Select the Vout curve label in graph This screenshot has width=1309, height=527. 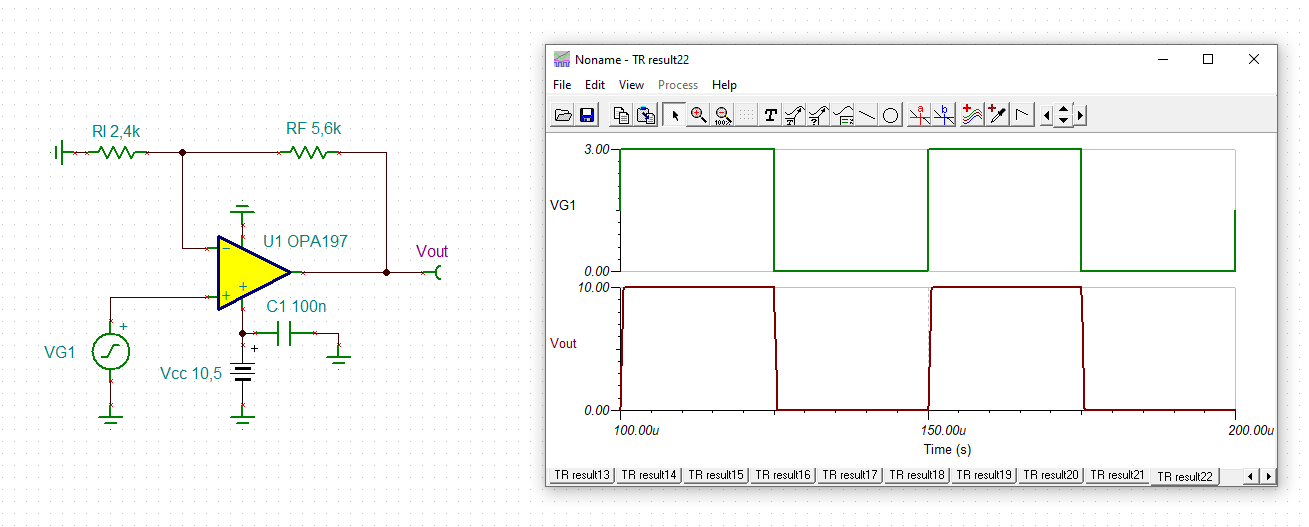click(563, 343)
